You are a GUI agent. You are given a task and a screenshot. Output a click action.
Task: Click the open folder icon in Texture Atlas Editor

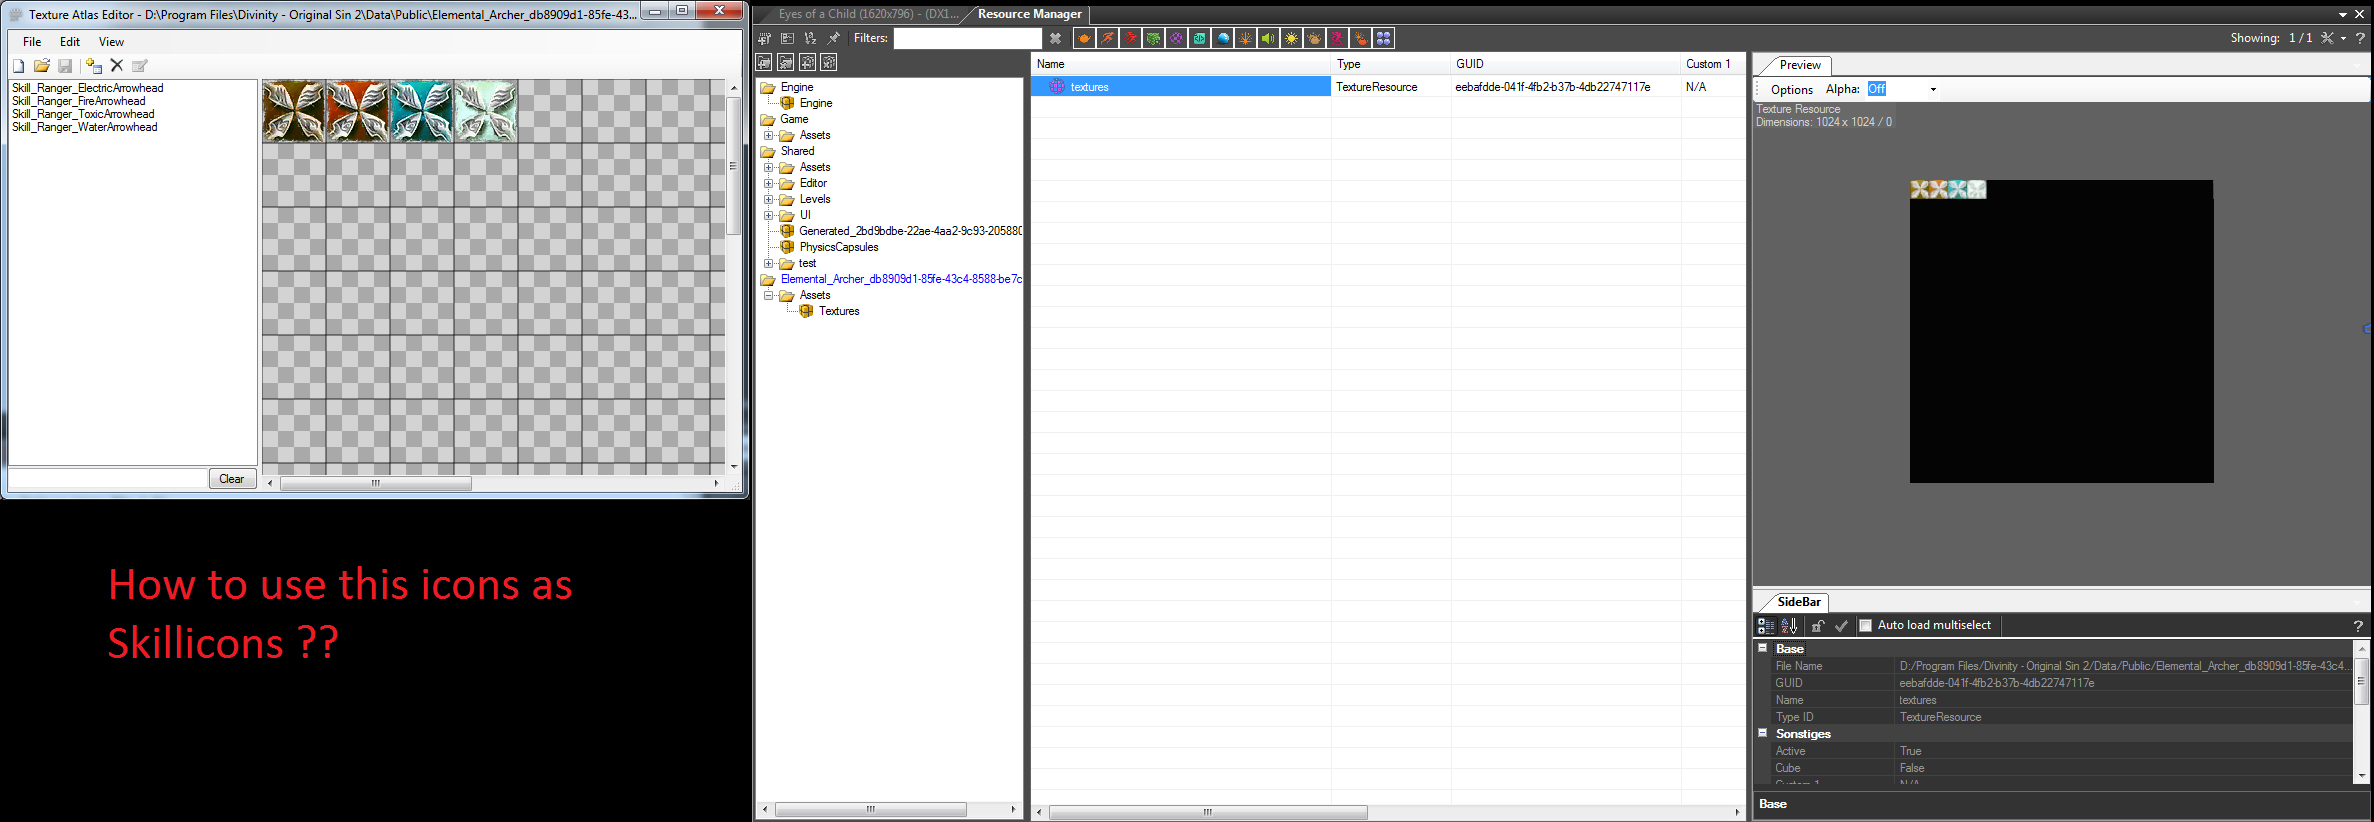point(41,66)
